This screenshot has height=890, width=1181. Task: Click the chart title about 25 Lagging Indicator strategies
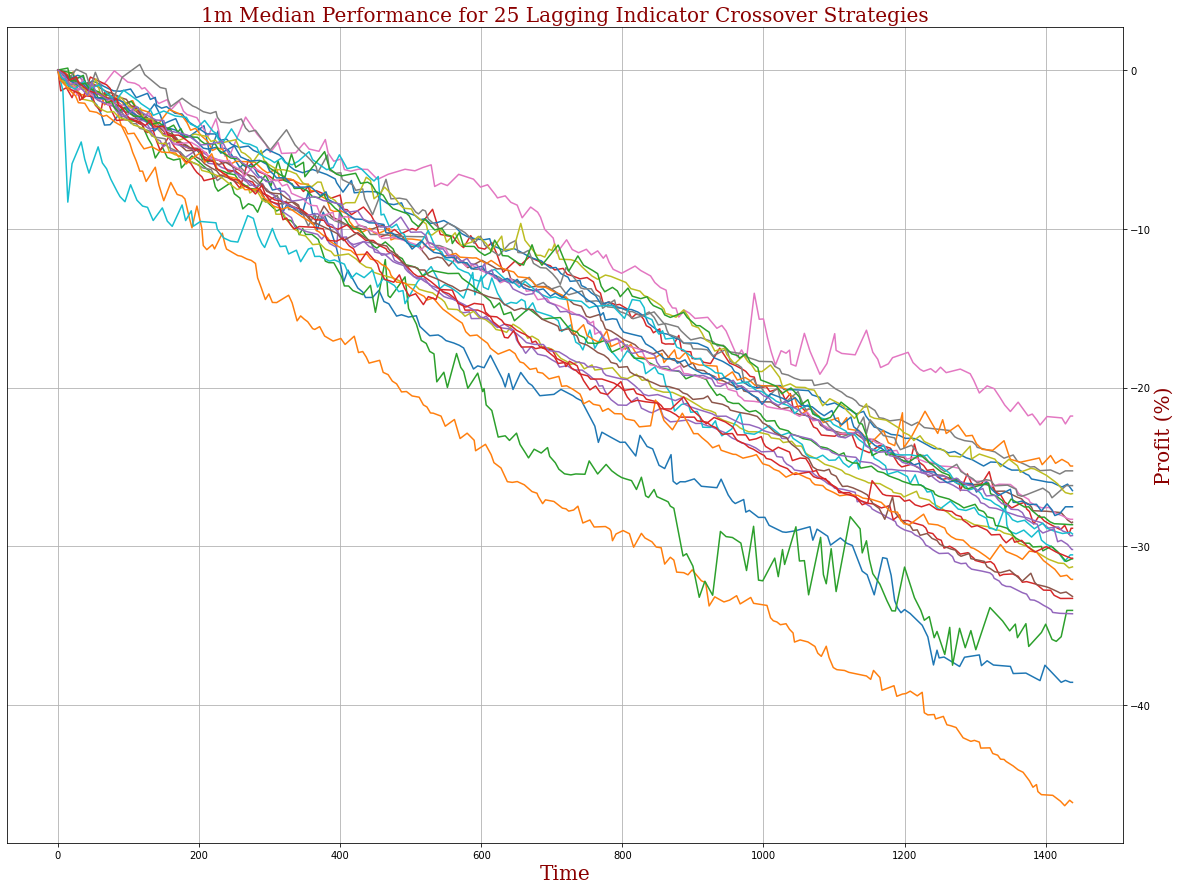565,15
